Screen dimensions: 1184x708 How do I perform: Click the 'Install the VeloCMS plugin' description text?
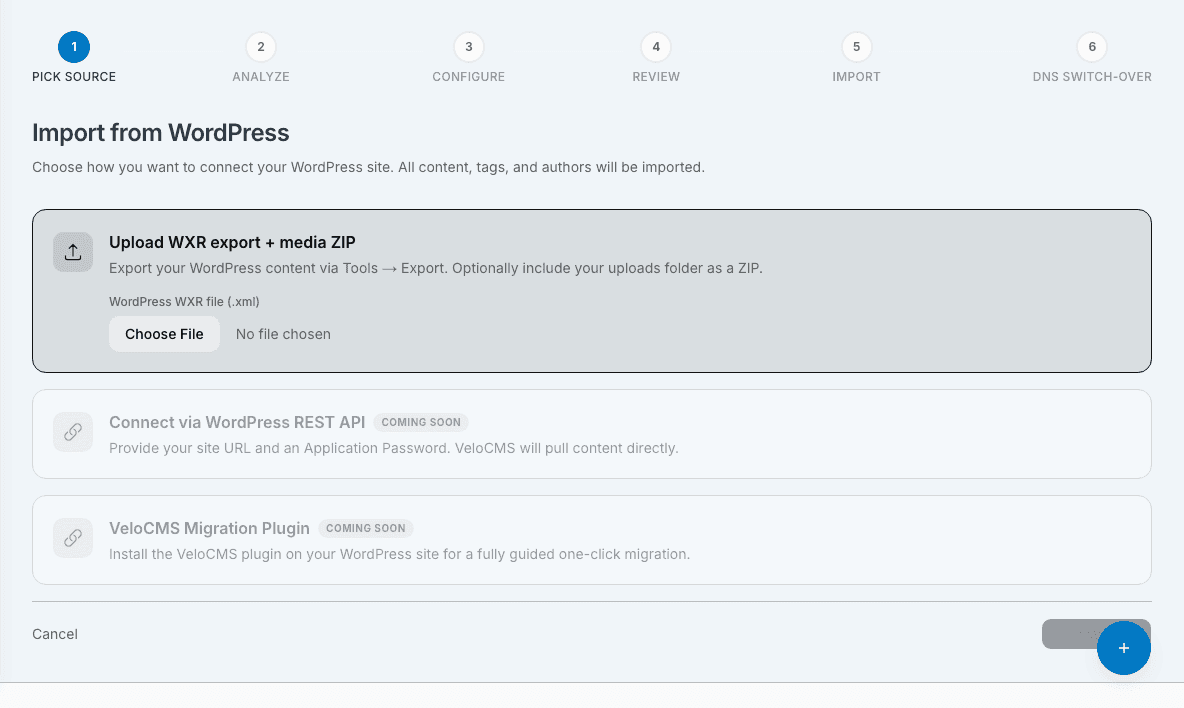coord(399,554)
